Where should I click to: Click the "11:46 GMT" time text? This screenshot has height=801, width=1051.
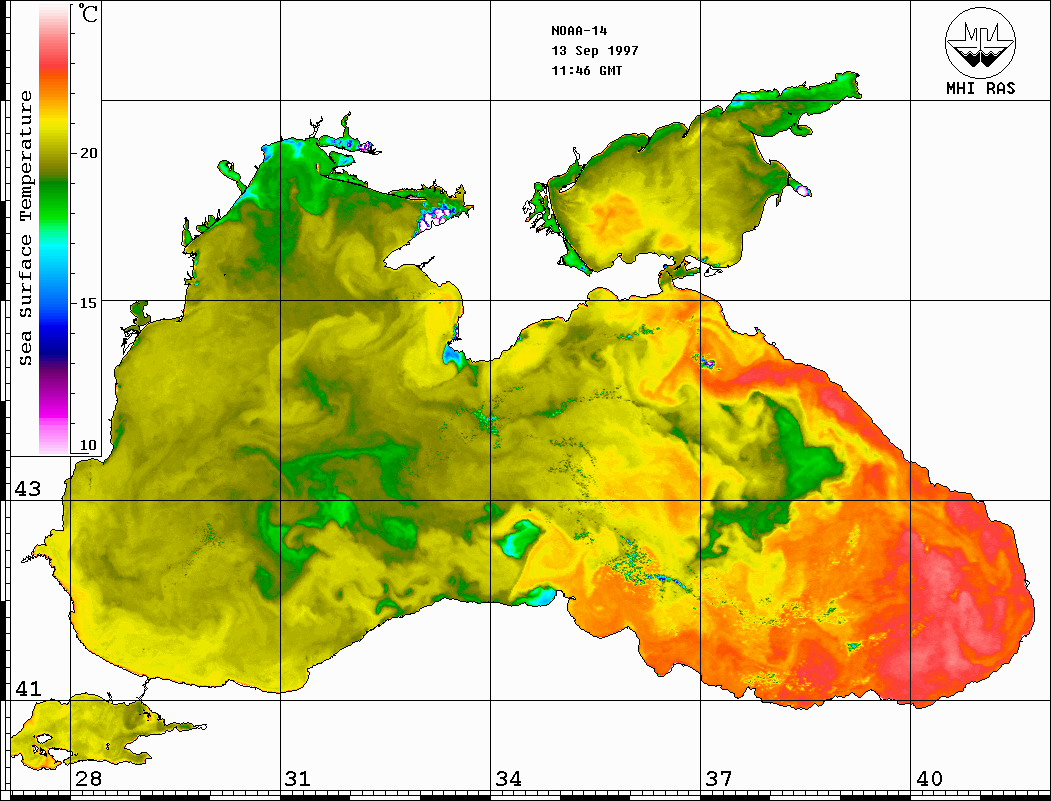point(586,70)
